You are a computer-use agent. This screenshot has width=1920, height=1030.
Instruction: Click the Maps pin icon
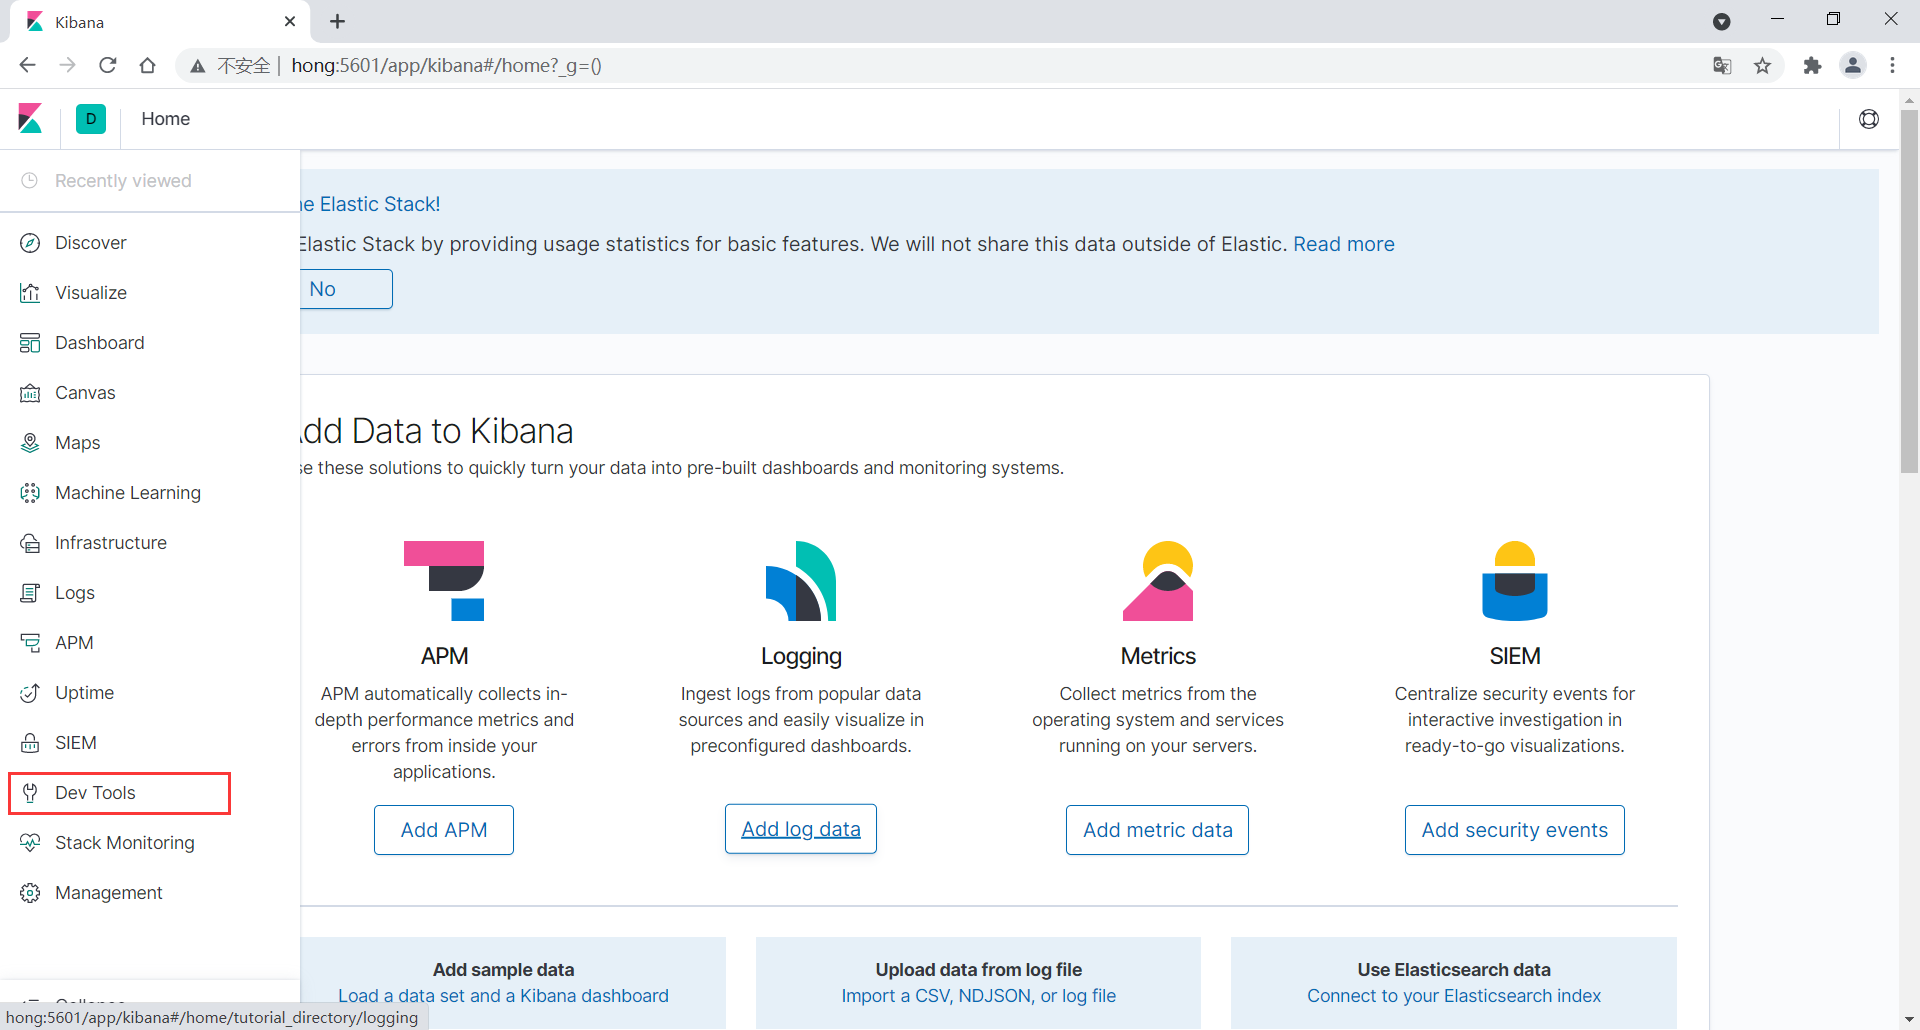click(x=30, y=443)
